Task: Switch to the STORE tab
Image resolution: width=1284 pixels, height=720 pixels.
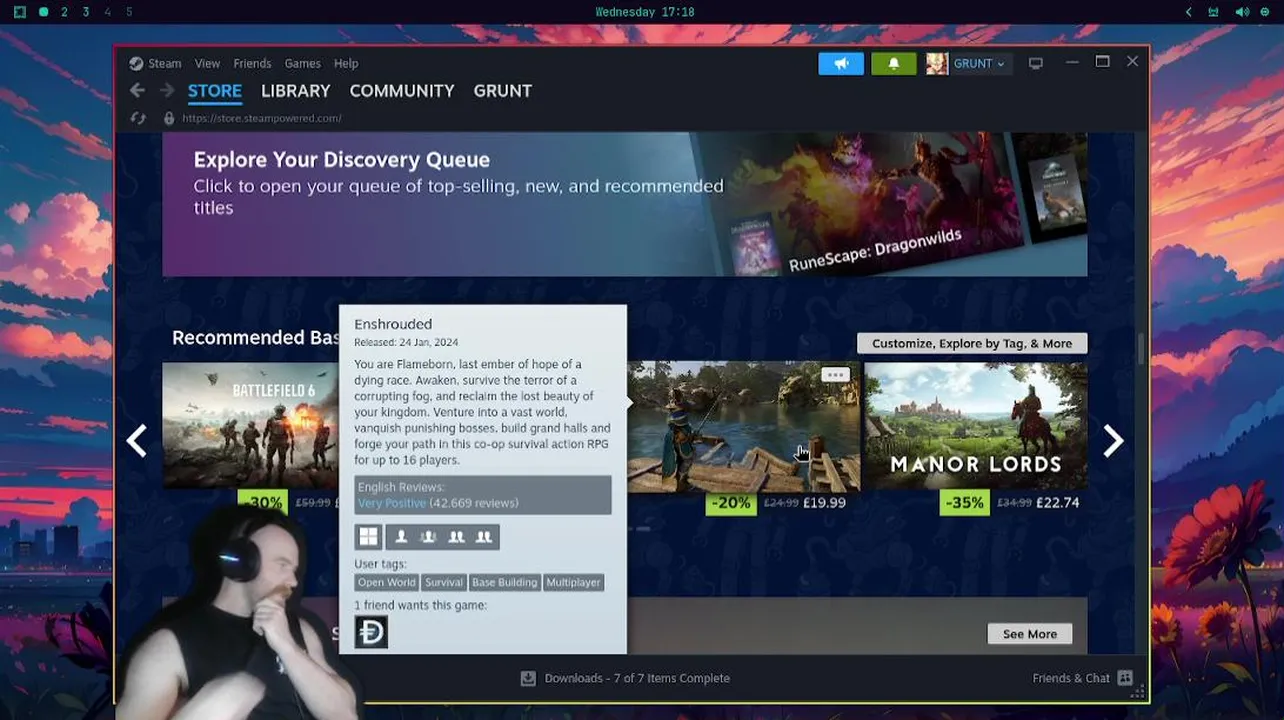Action: point(215,91)
